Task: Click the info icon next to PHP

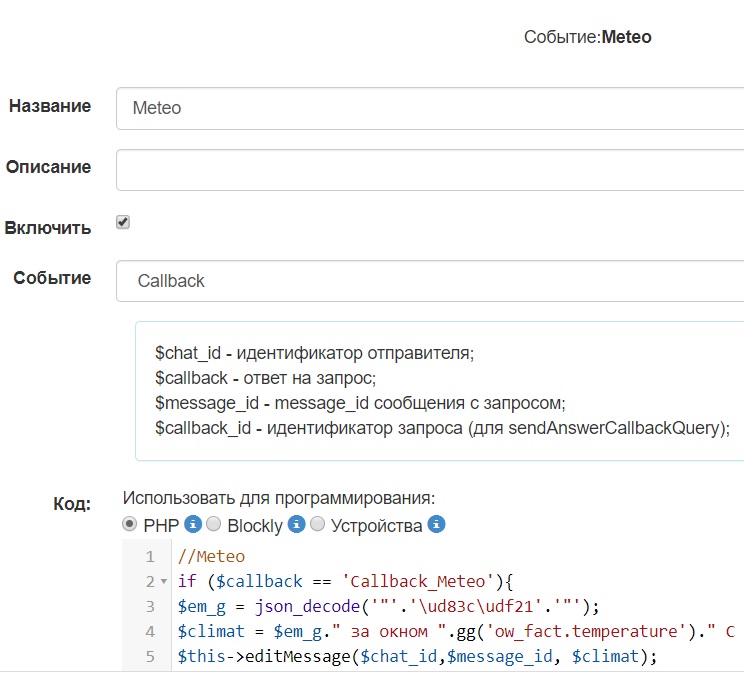Action: (194, 524)
